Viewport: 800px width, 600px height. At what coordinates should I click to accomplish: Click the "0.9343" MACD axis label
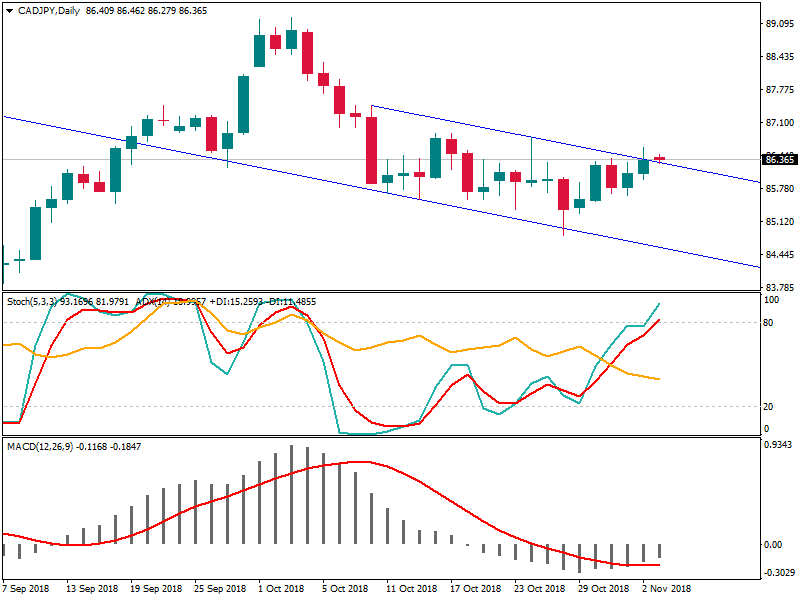[x=779, y=445]
